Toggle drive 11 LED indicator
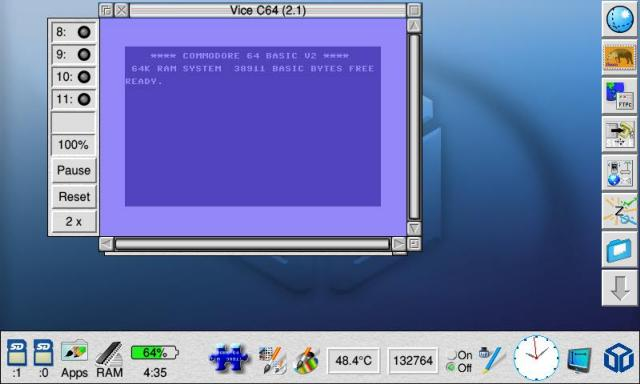Screen dimensions: 640x384 point(84,99)
